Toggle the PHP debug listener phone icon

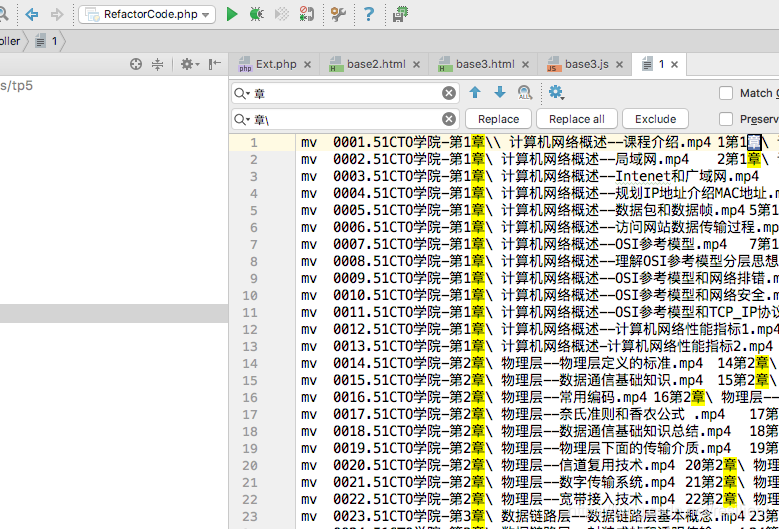tap(307, 14)
